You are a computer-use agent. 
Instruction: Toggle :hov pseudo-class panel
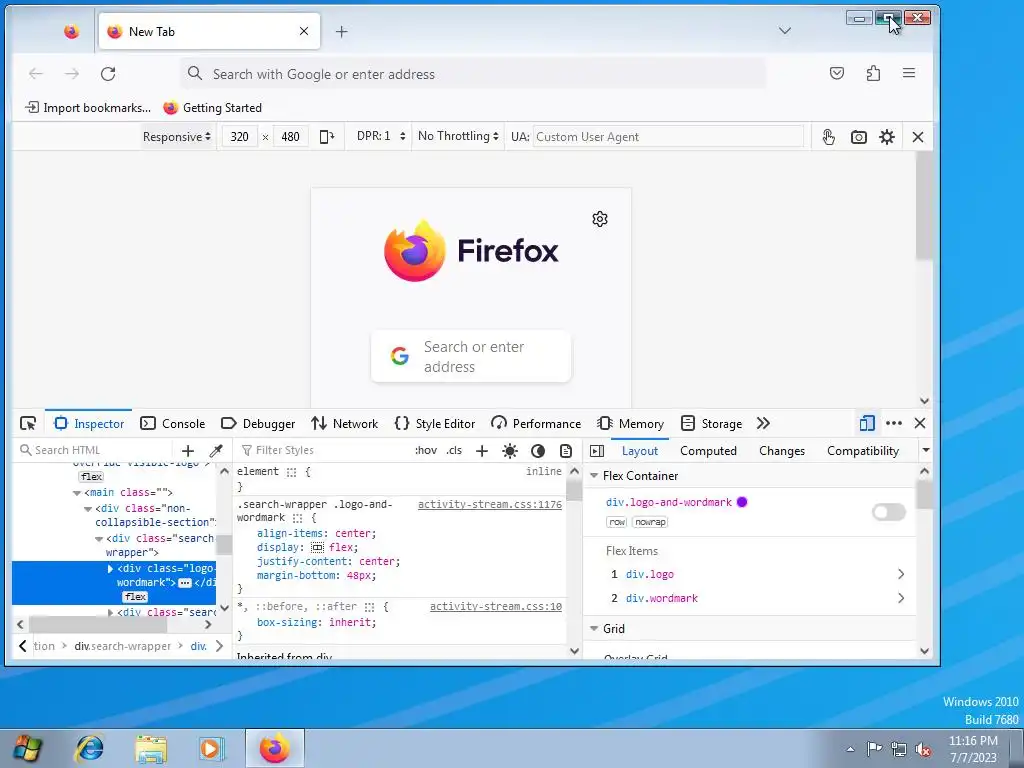tap(426, 450)
